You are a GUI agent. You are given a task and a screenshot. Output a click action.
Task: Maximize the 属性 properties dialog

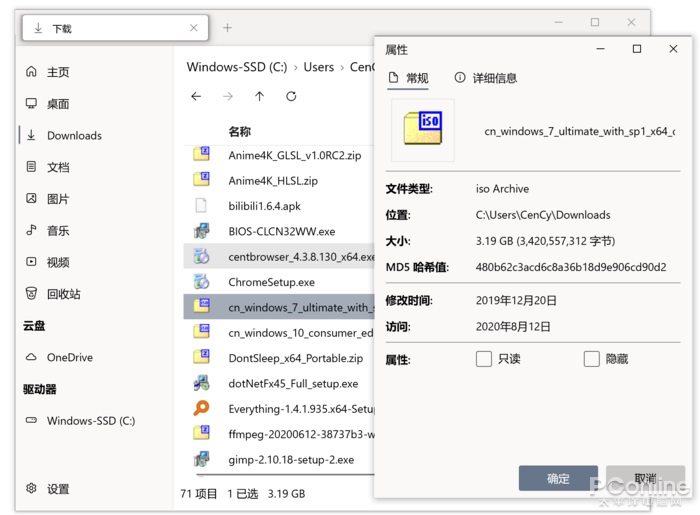point(637,49)
